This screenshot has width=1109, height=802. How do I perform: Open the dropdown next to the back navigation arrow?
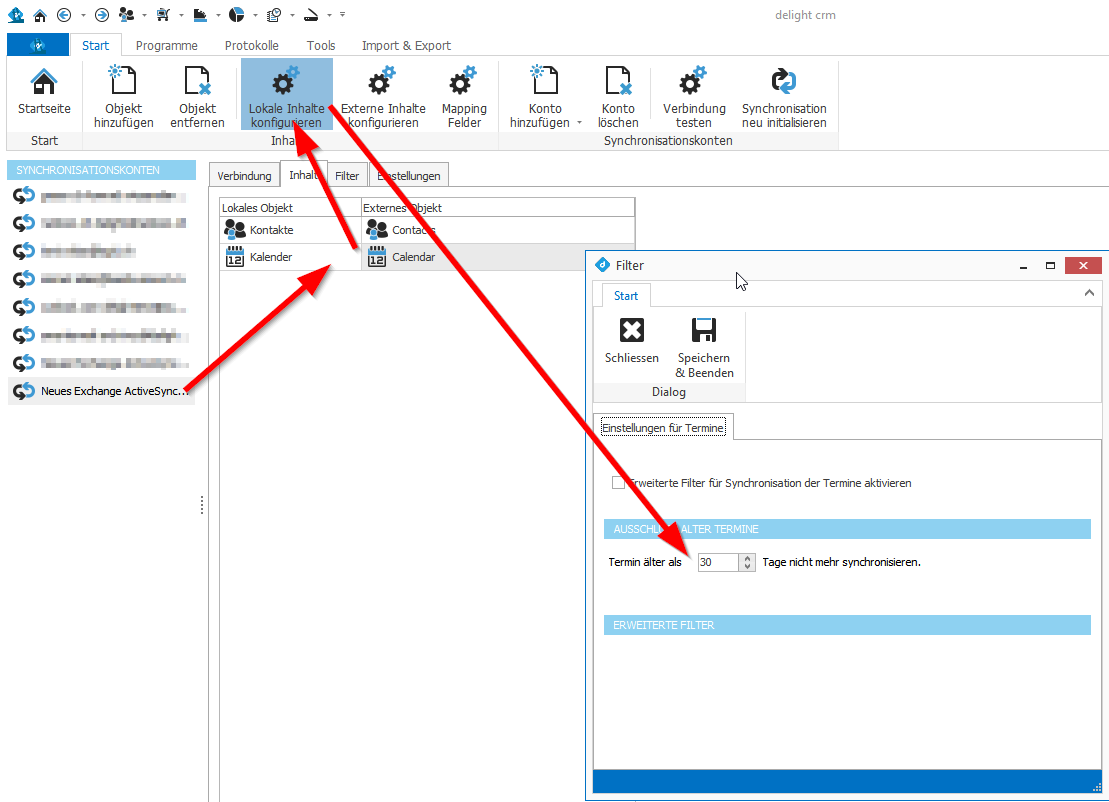click(83, 15)
